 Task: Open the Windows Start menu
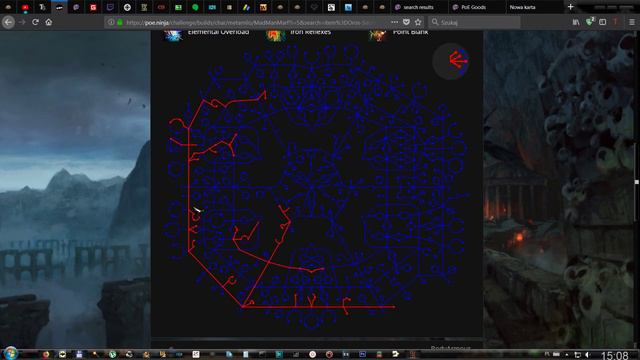(10, 353)
